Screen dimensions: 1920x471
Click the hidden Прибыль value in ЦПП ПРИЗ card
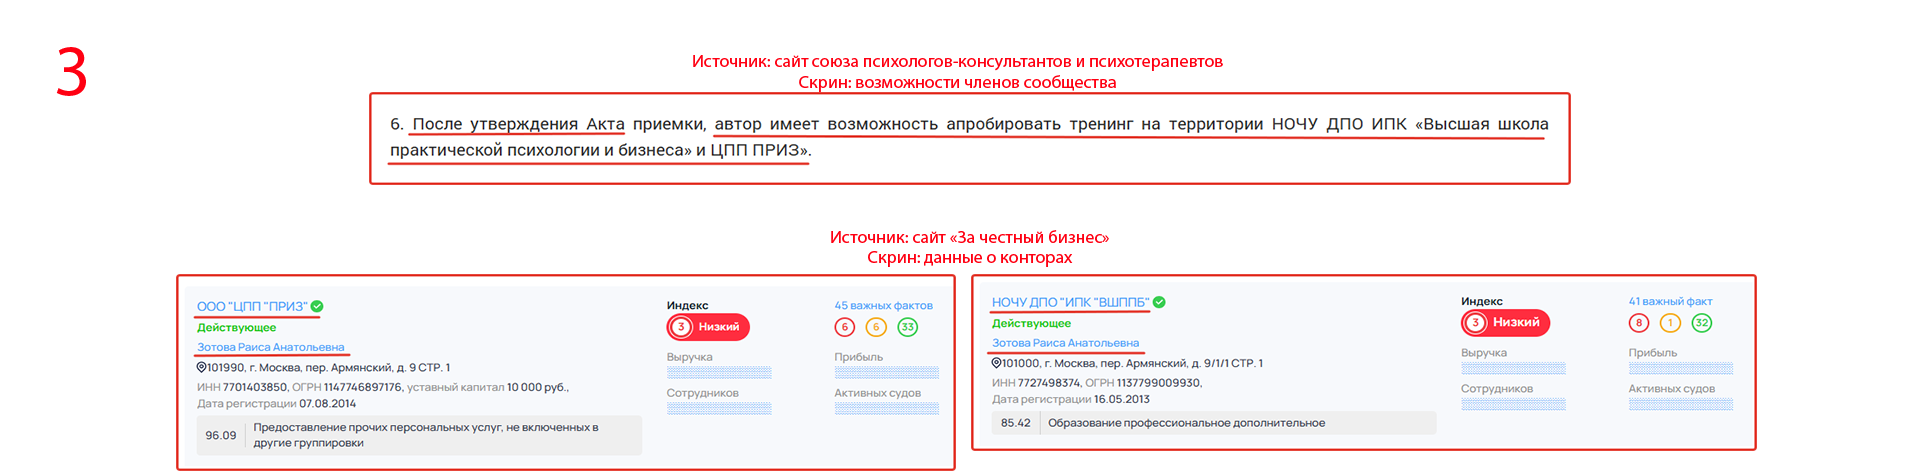coord(887,373)
